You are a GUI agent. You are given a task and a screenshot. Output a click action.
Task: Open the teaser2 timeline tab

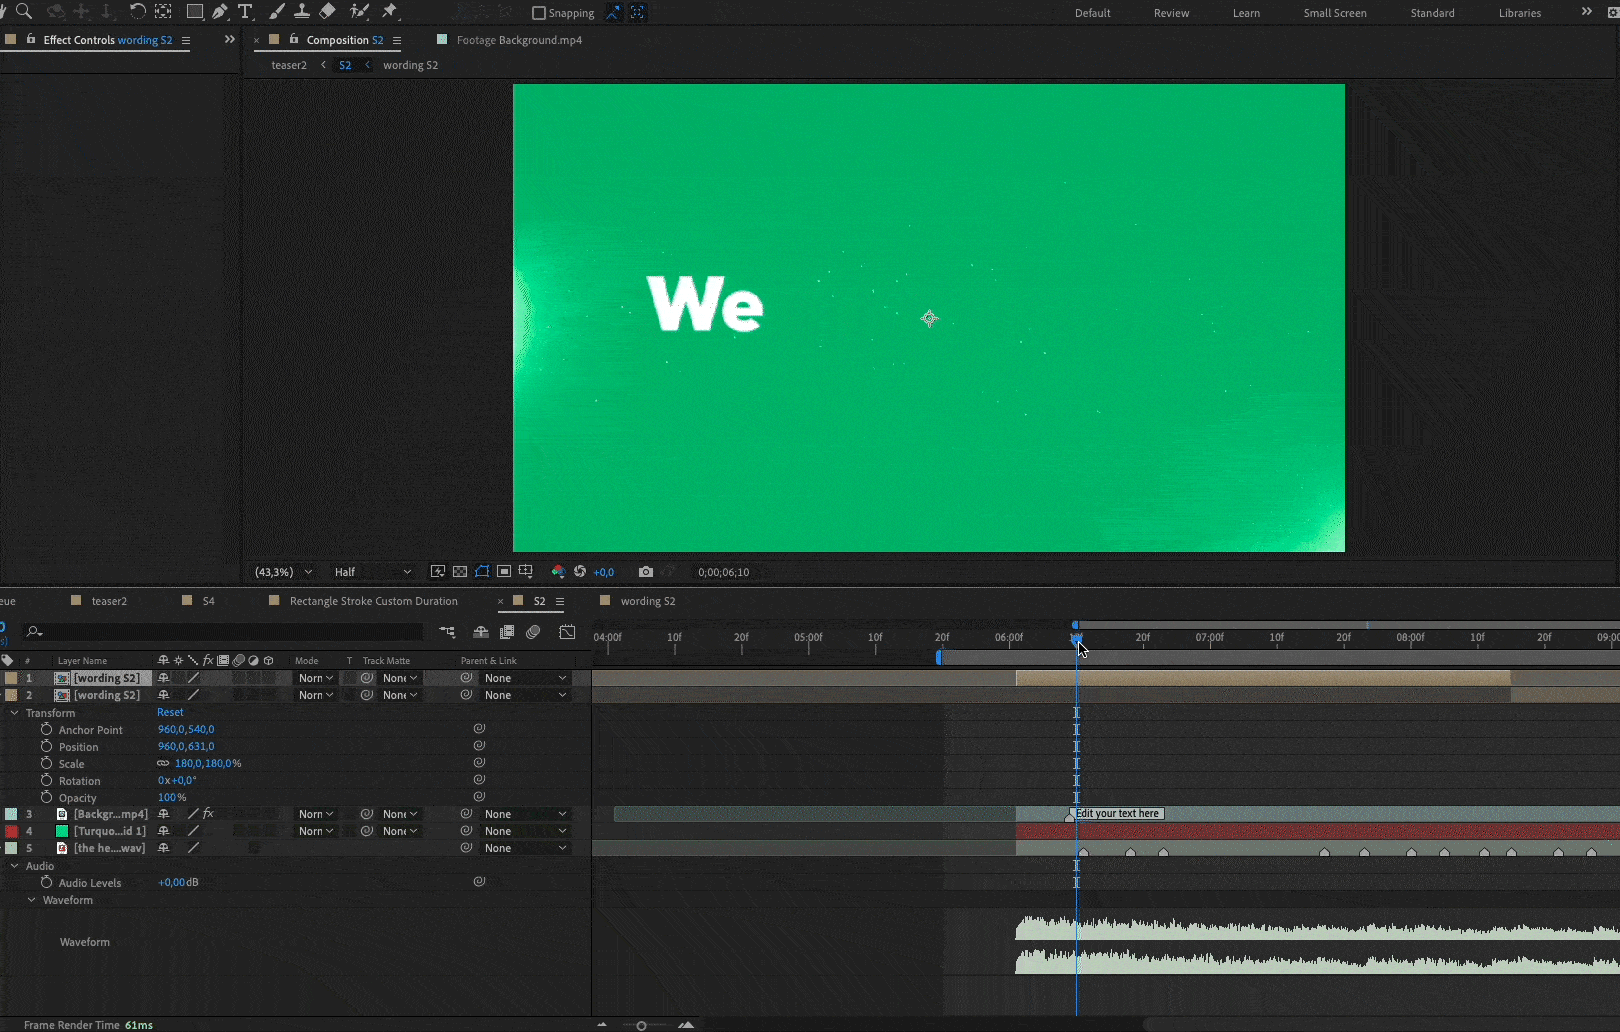click(109, 601)
